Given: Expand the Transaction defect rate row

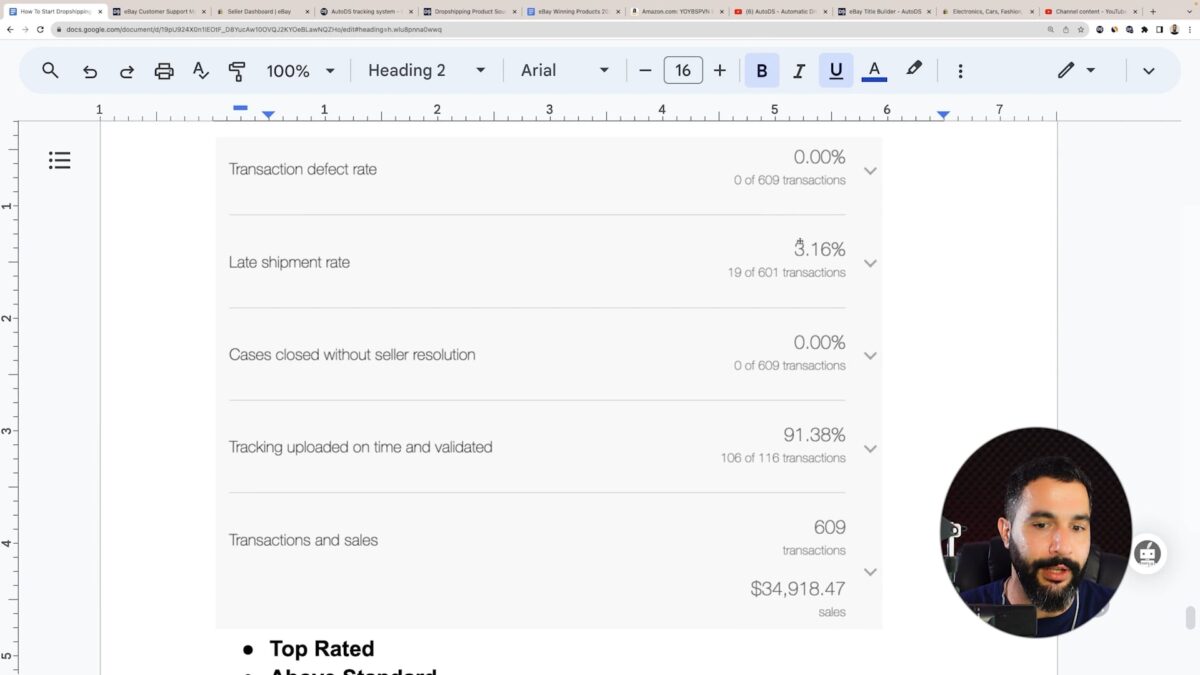Looking at the screenshot, I should [x=870, y=171].
